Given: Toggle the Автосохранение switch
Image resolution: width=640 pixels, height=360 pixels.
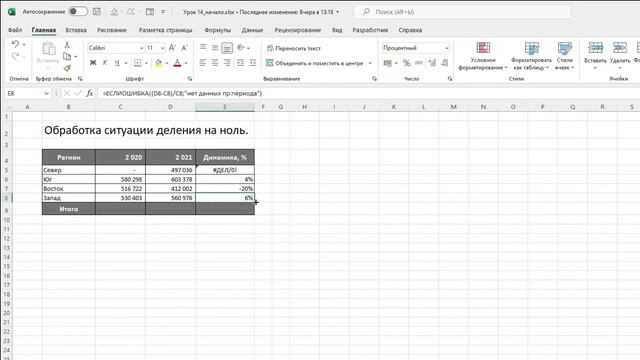Looking at the screenshot, I should coord(78,11).
